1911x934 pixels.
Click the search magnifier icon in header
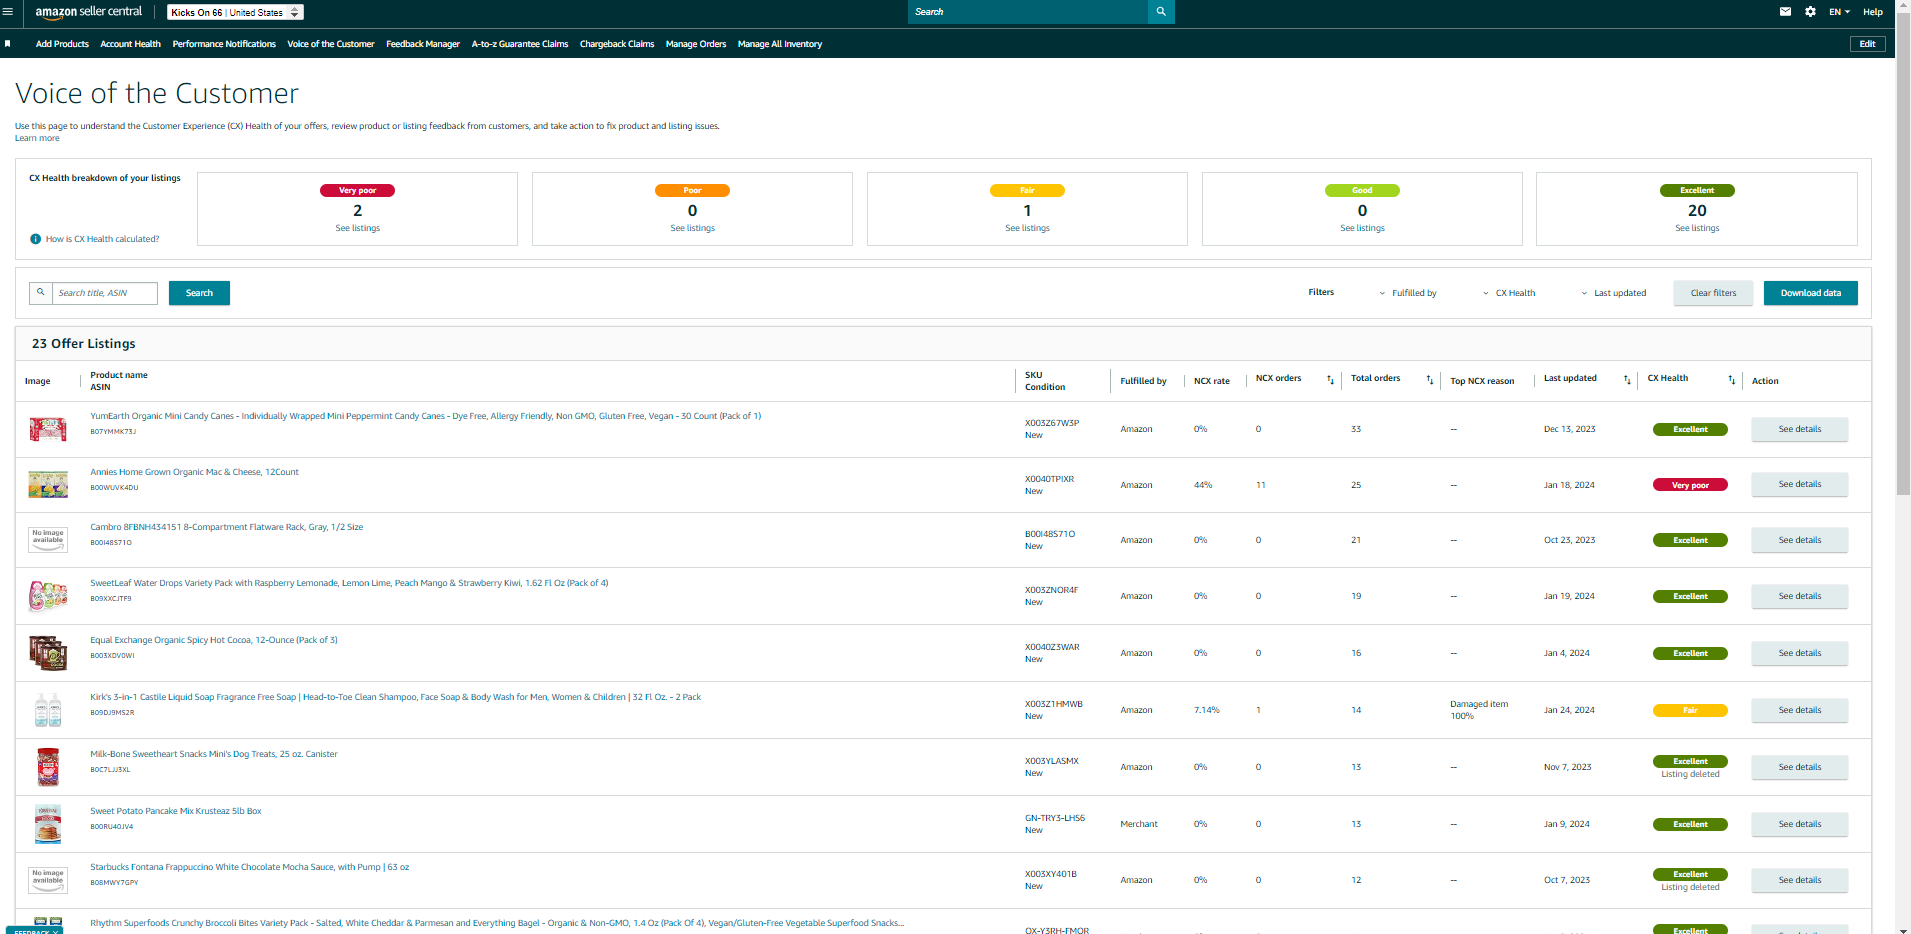pos(1161,12)
